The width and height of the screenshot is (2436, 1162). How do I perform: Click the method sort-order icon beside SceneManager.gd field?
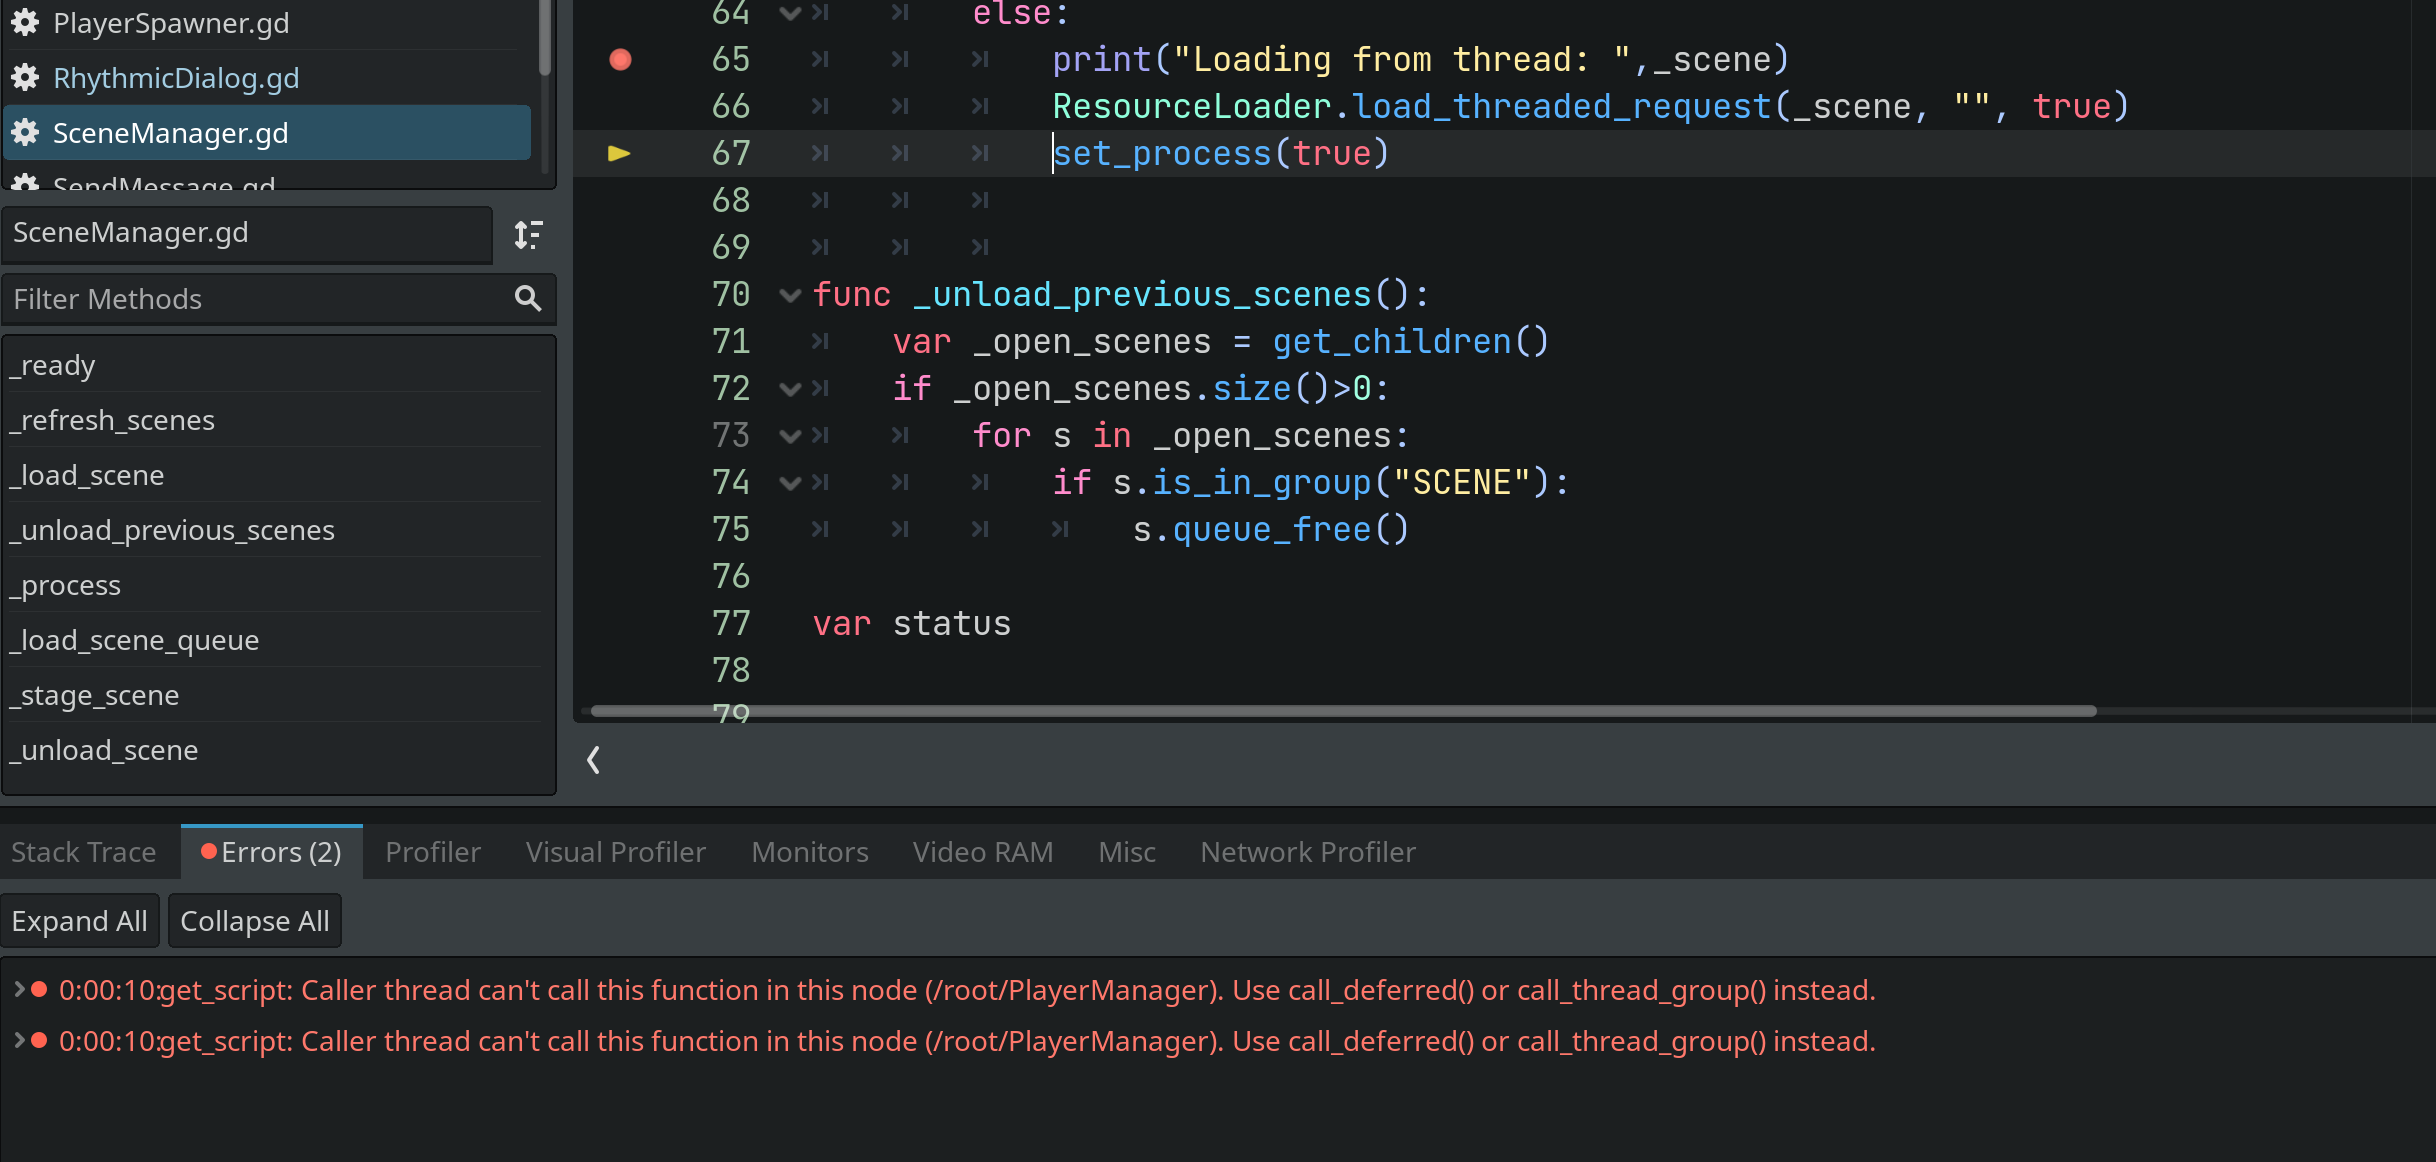click(528, 234)
